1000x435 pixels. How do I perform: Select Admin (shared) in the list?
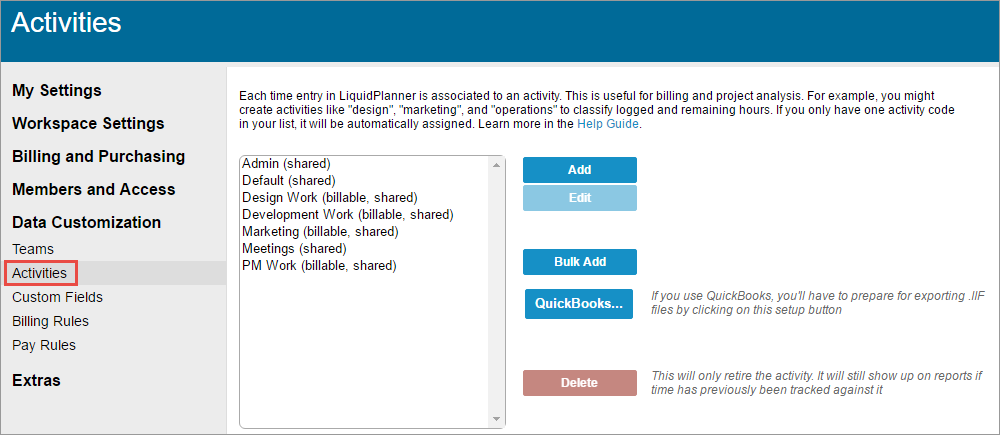coord(286,164)
